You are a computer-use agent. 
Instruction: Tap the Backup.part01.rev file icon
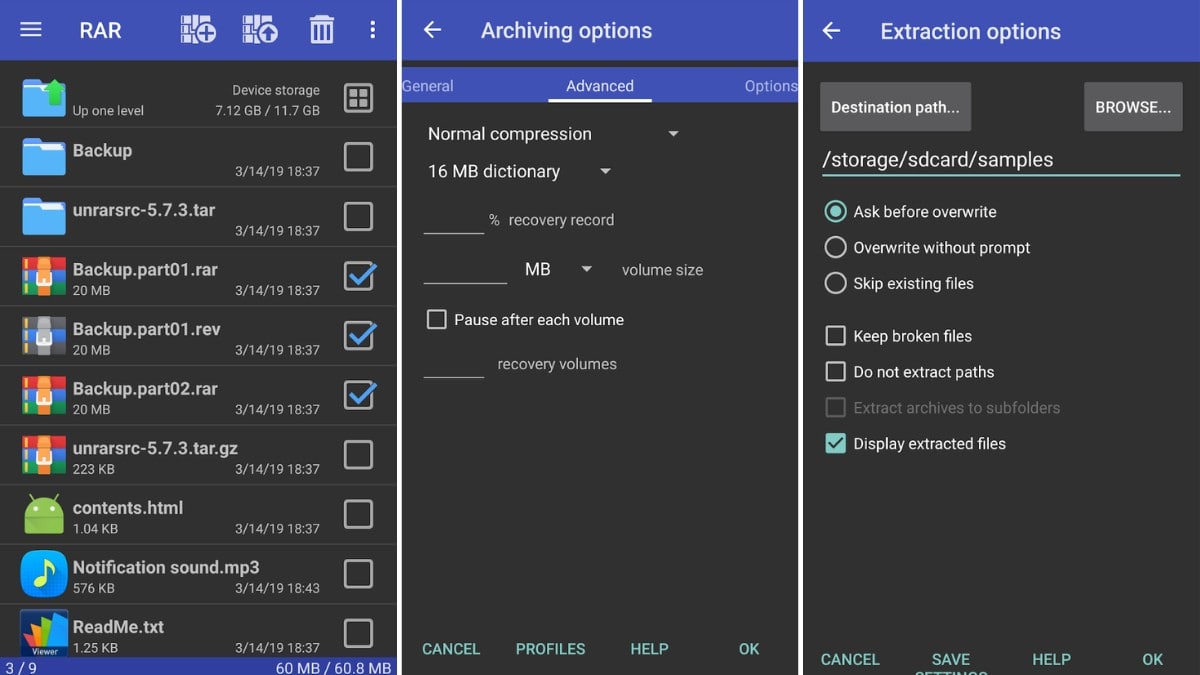(44, 336)
